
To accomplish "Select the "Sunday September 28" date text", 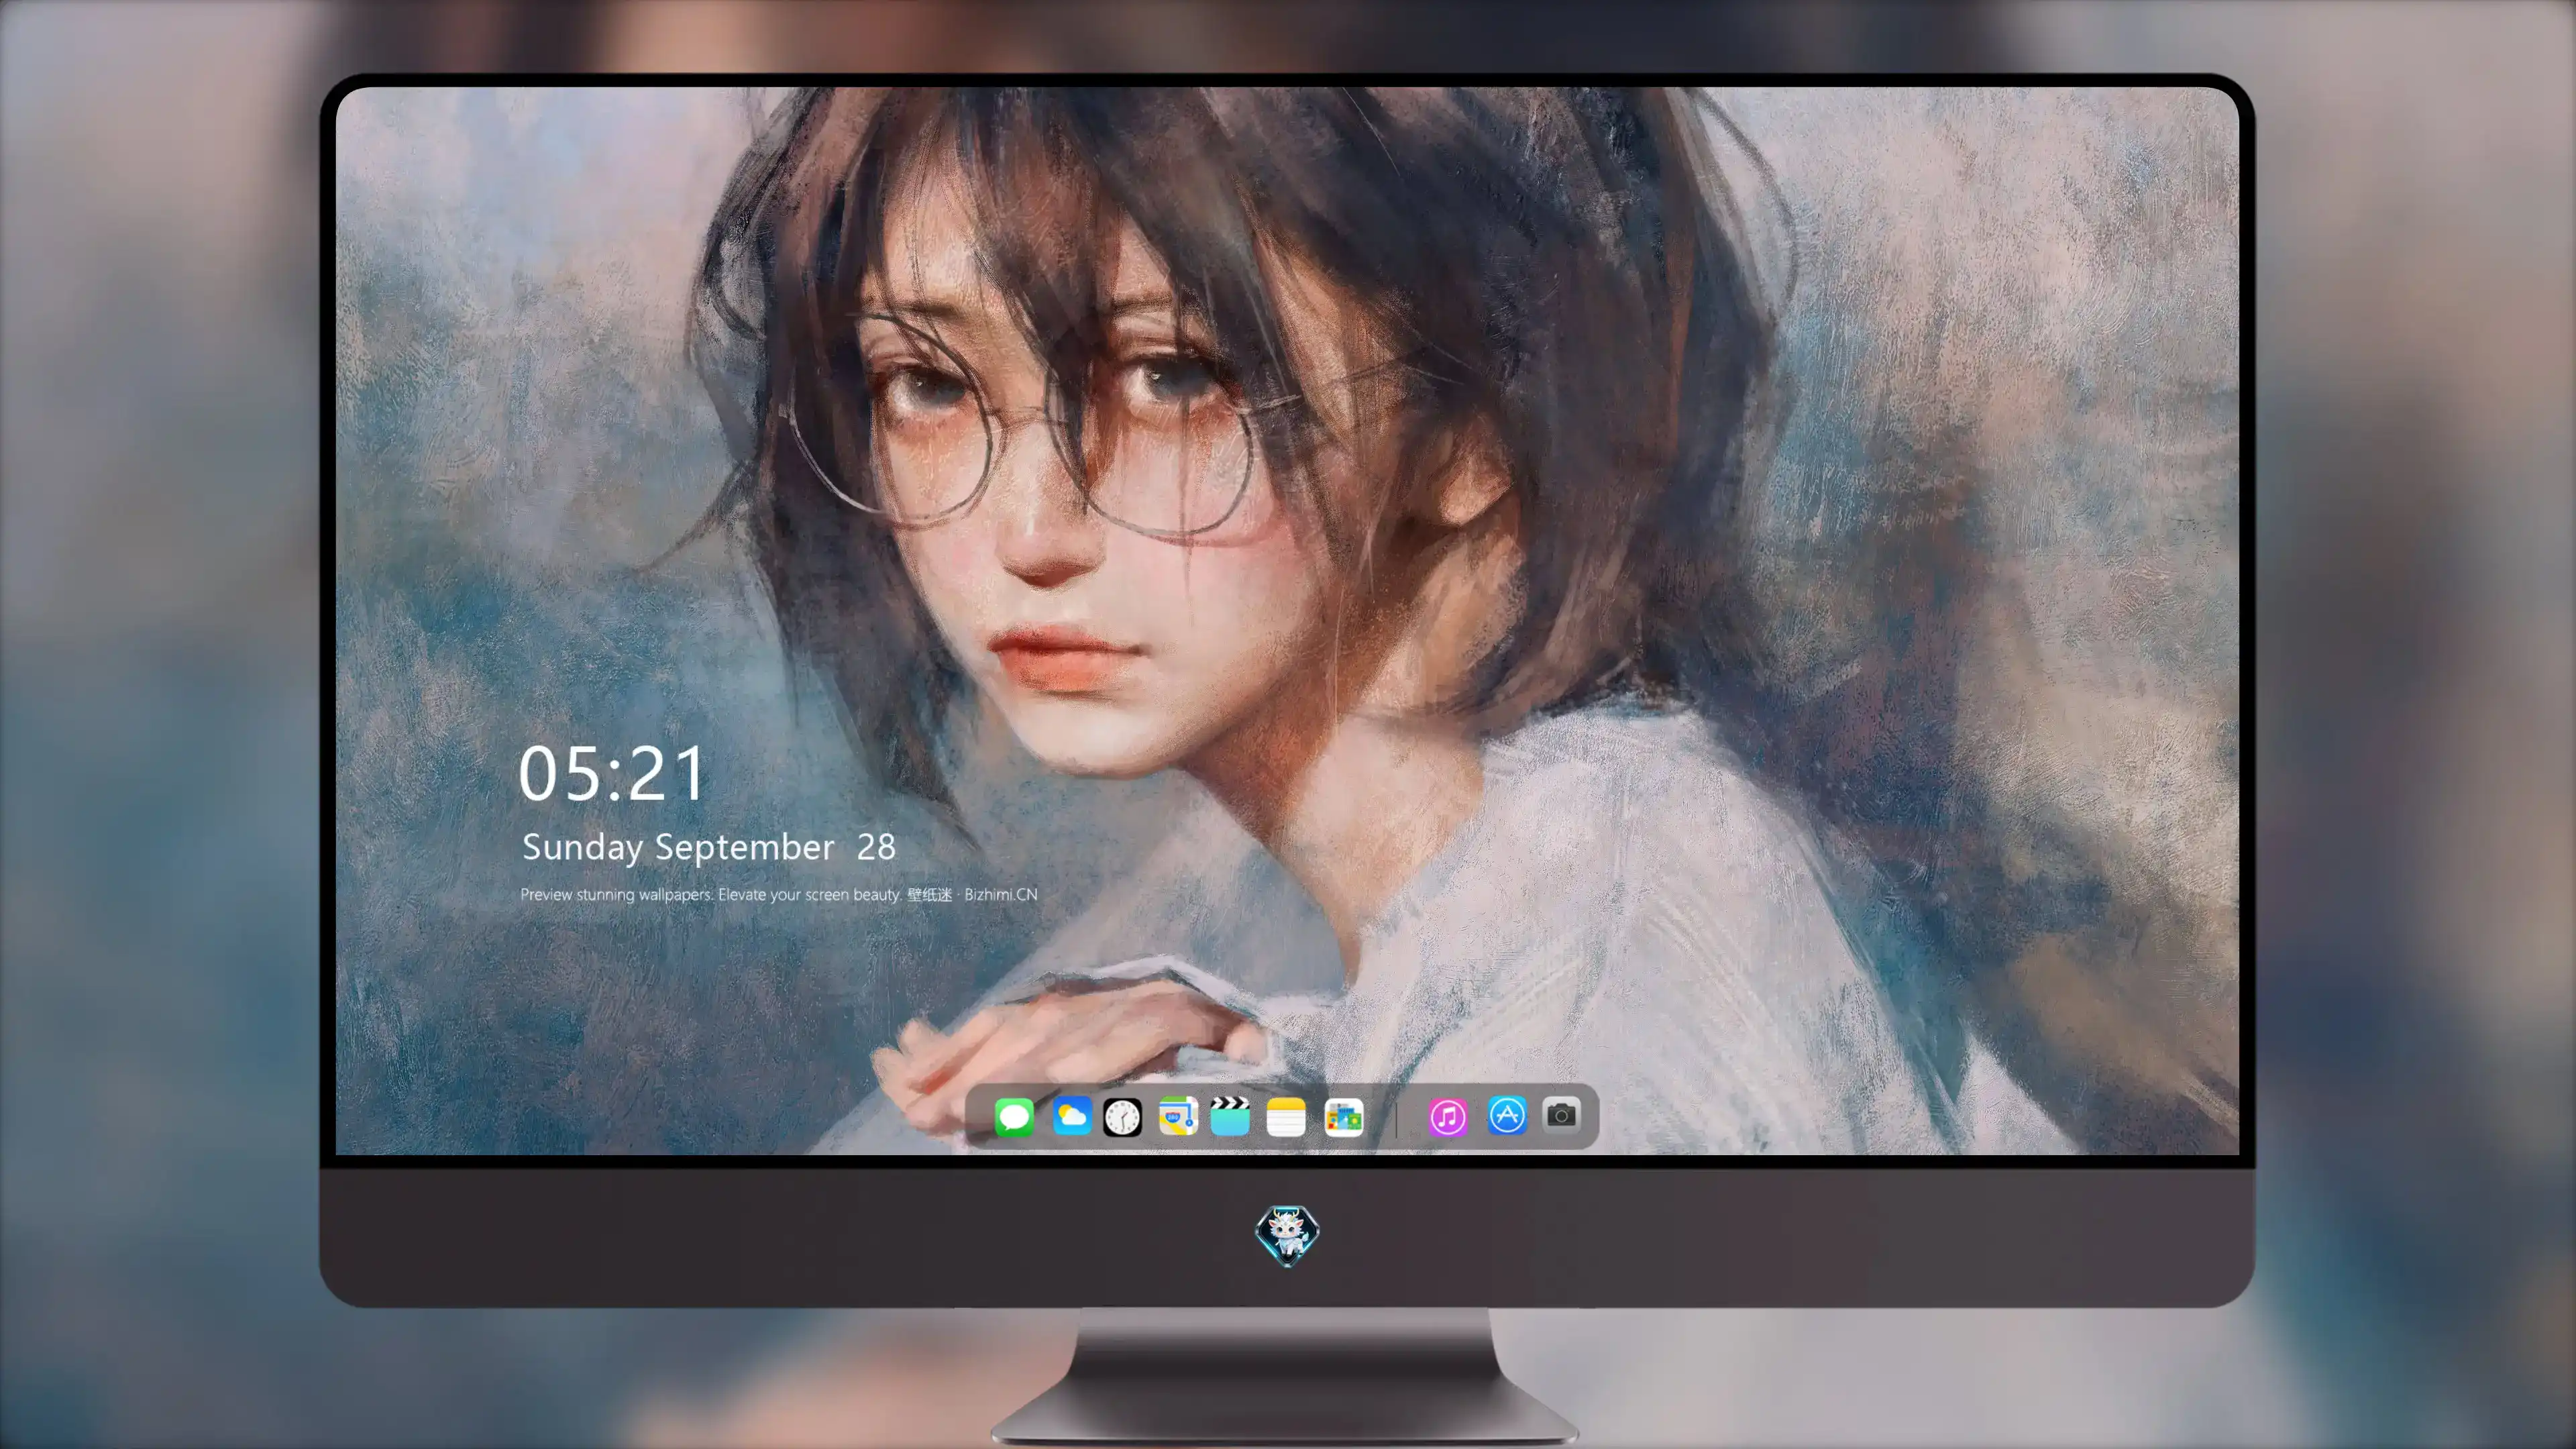I will 709,847.
